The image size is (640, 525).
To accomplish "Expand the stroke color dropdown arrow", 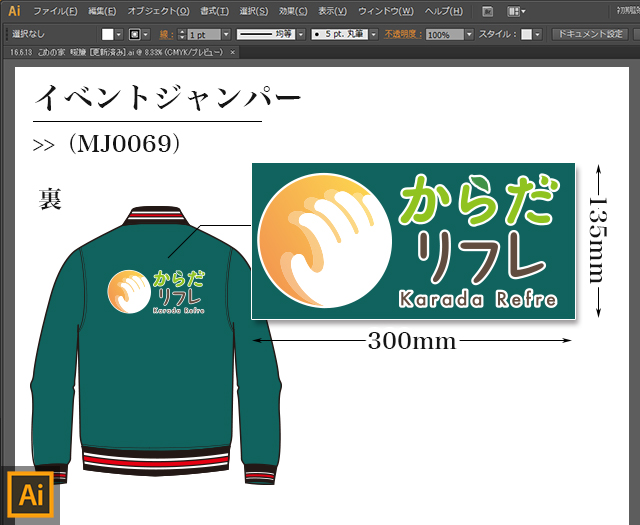I will (x=146, y=35).
